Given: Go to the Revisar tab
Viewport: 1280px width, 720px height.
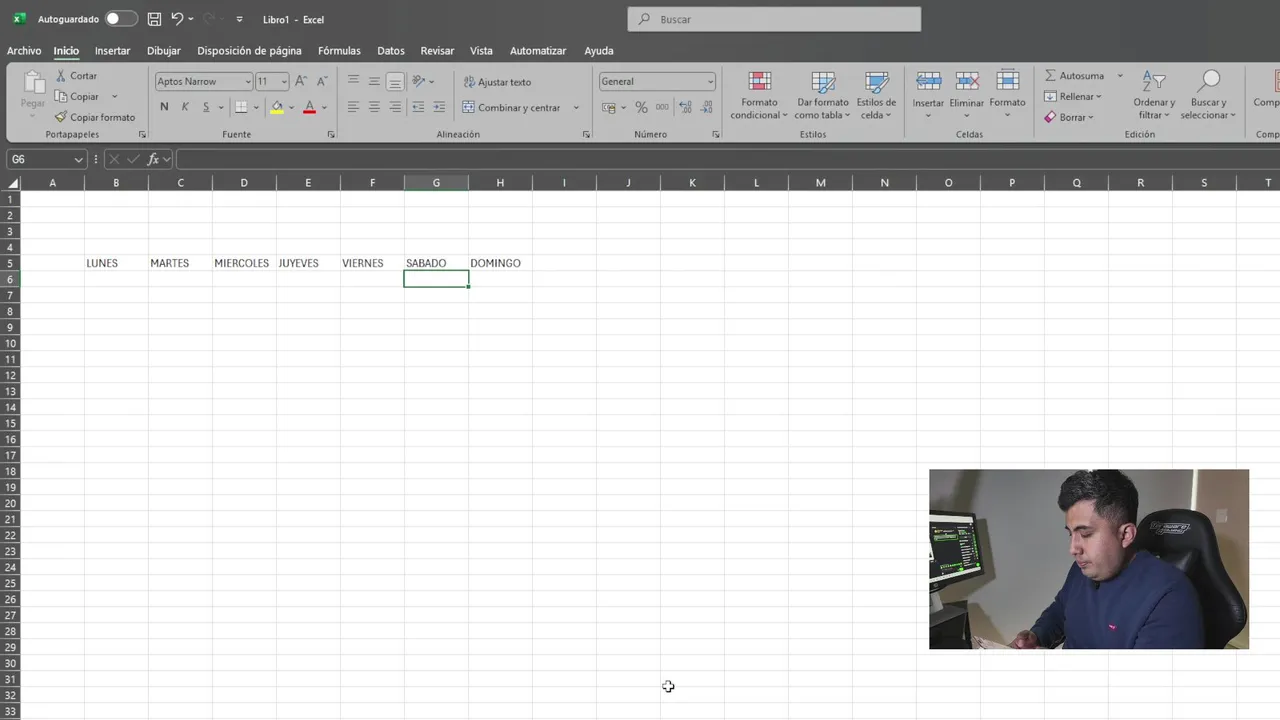Looking at the screenshot, I should pyautogui.click(x=437, y=51).
